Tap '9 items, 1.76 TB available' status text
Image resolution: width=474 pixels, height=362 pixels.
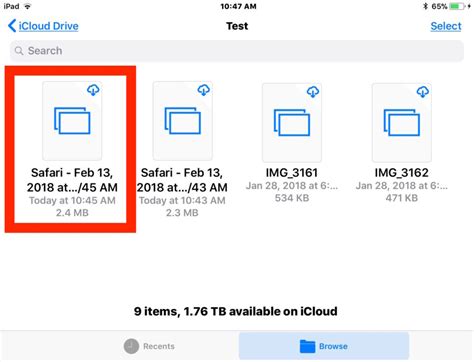[x=236, y=311]
